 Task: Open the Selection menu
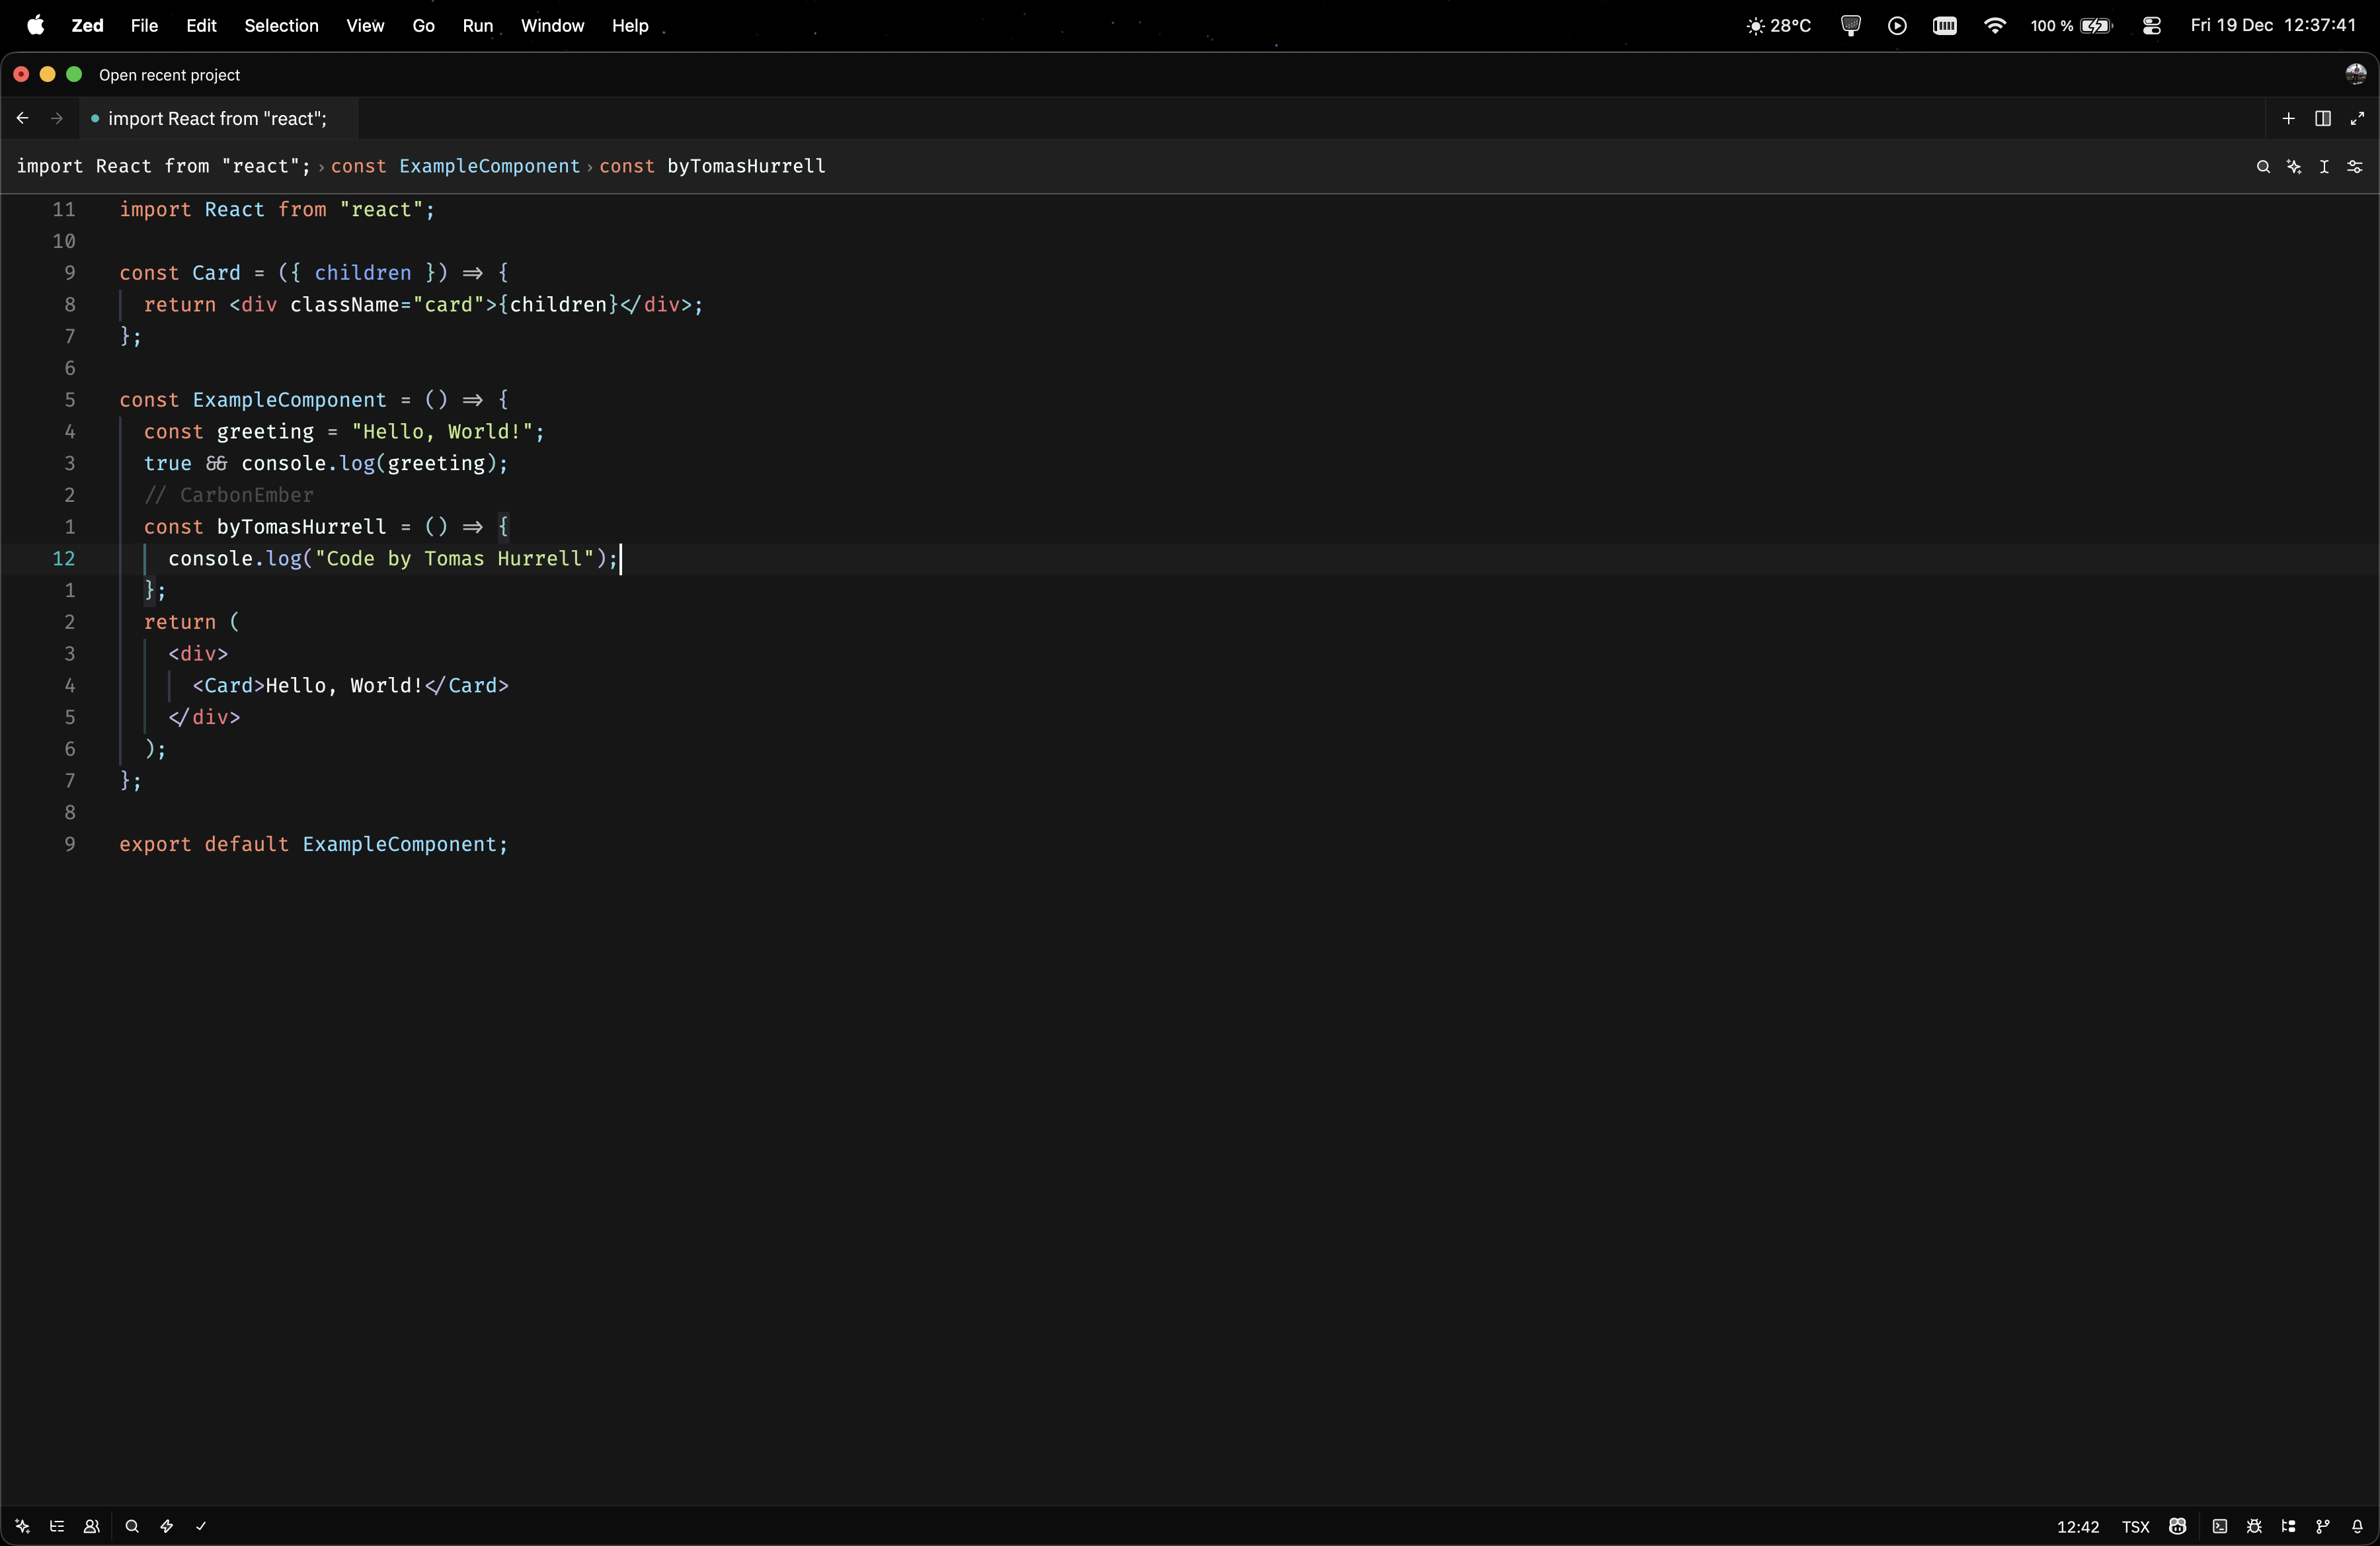pyautogui.click(x=281, y=26)
